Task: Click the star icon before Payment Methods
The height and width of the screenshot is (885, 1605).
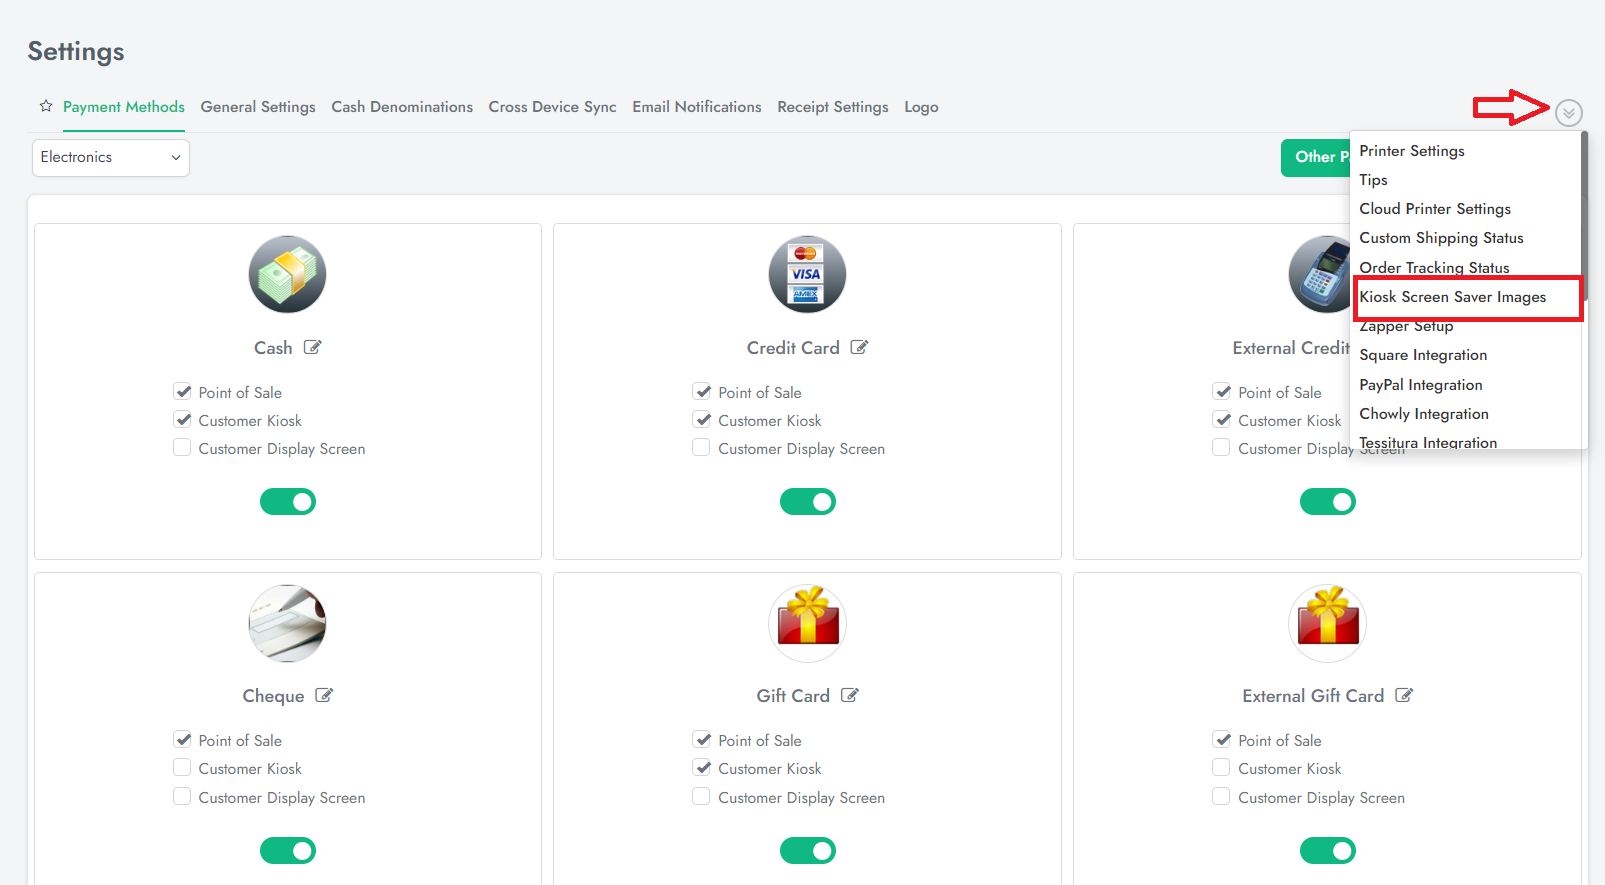Action: (46, 106)
